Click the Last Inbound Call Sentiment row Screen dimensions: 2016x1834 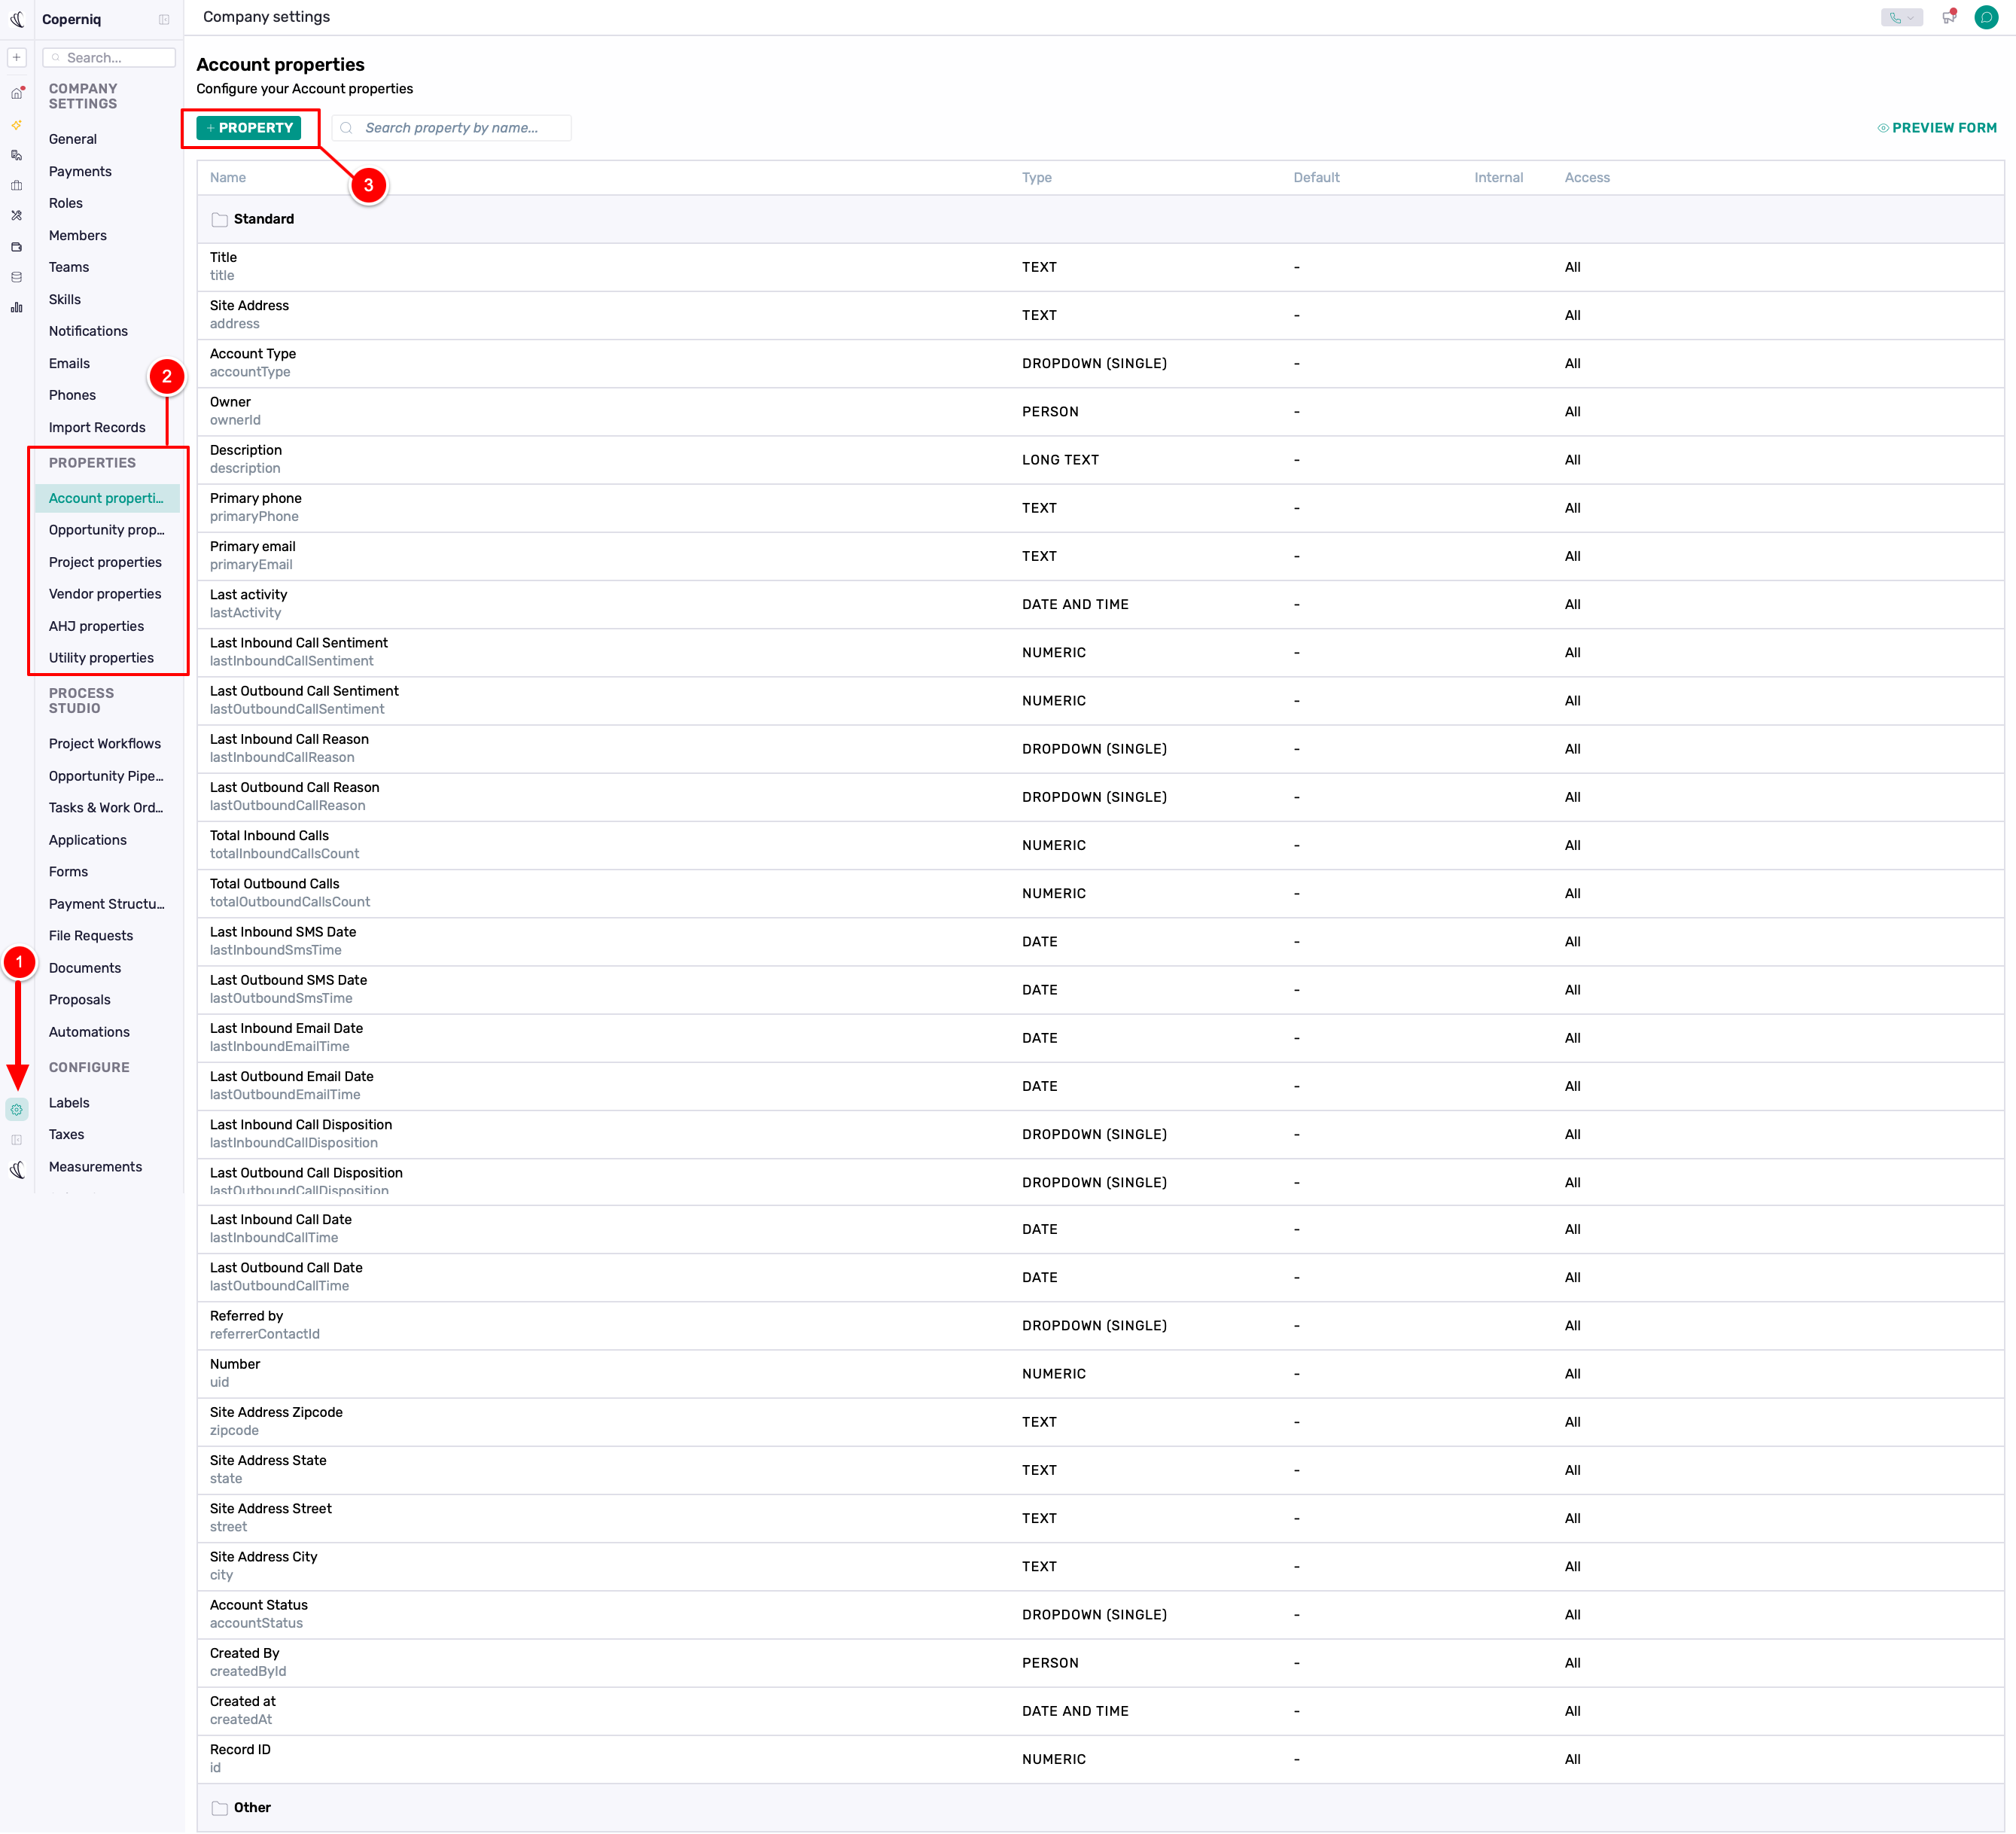coord(1100,652)
